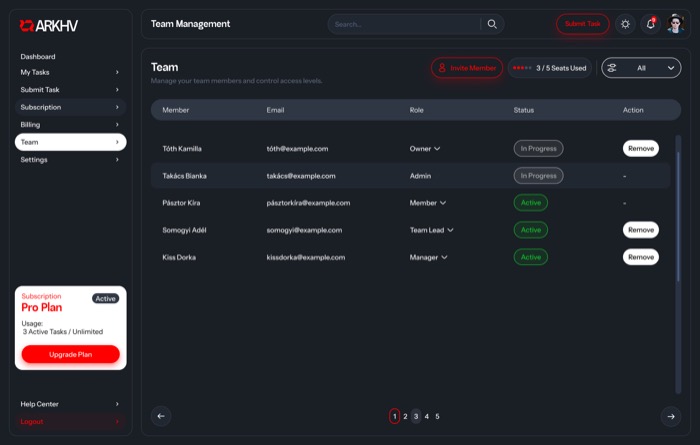Click the search magnifier icon
This screenshot has width=700, height=445.
[x=492, y=24]
